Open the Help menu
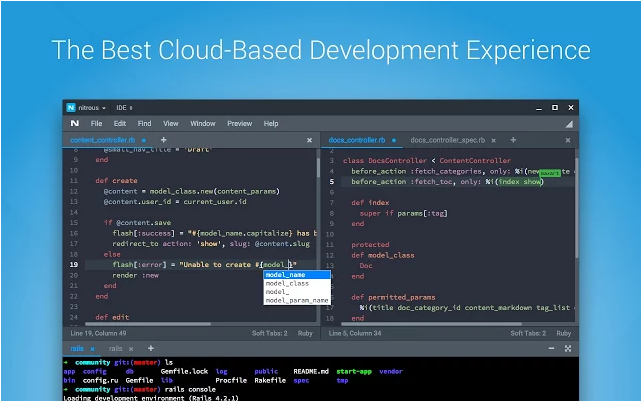Screen dimensions: 641x403 tap(271, 123)
